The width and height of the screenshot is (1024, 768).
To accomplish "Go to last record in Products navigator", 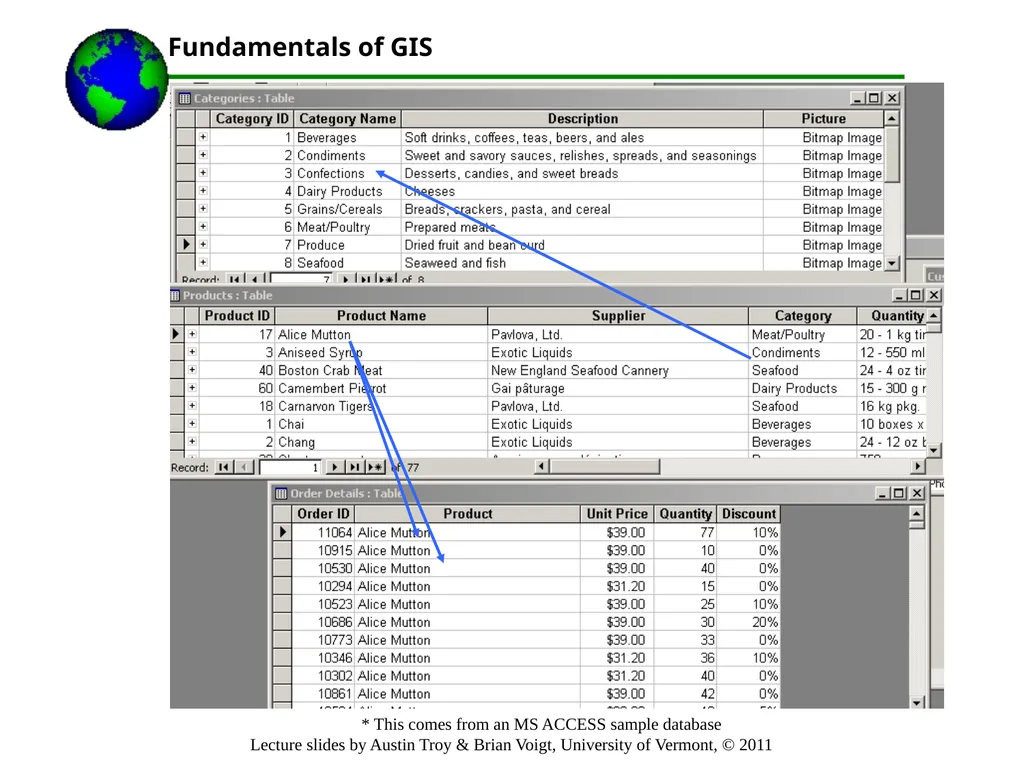I will 354,467.
